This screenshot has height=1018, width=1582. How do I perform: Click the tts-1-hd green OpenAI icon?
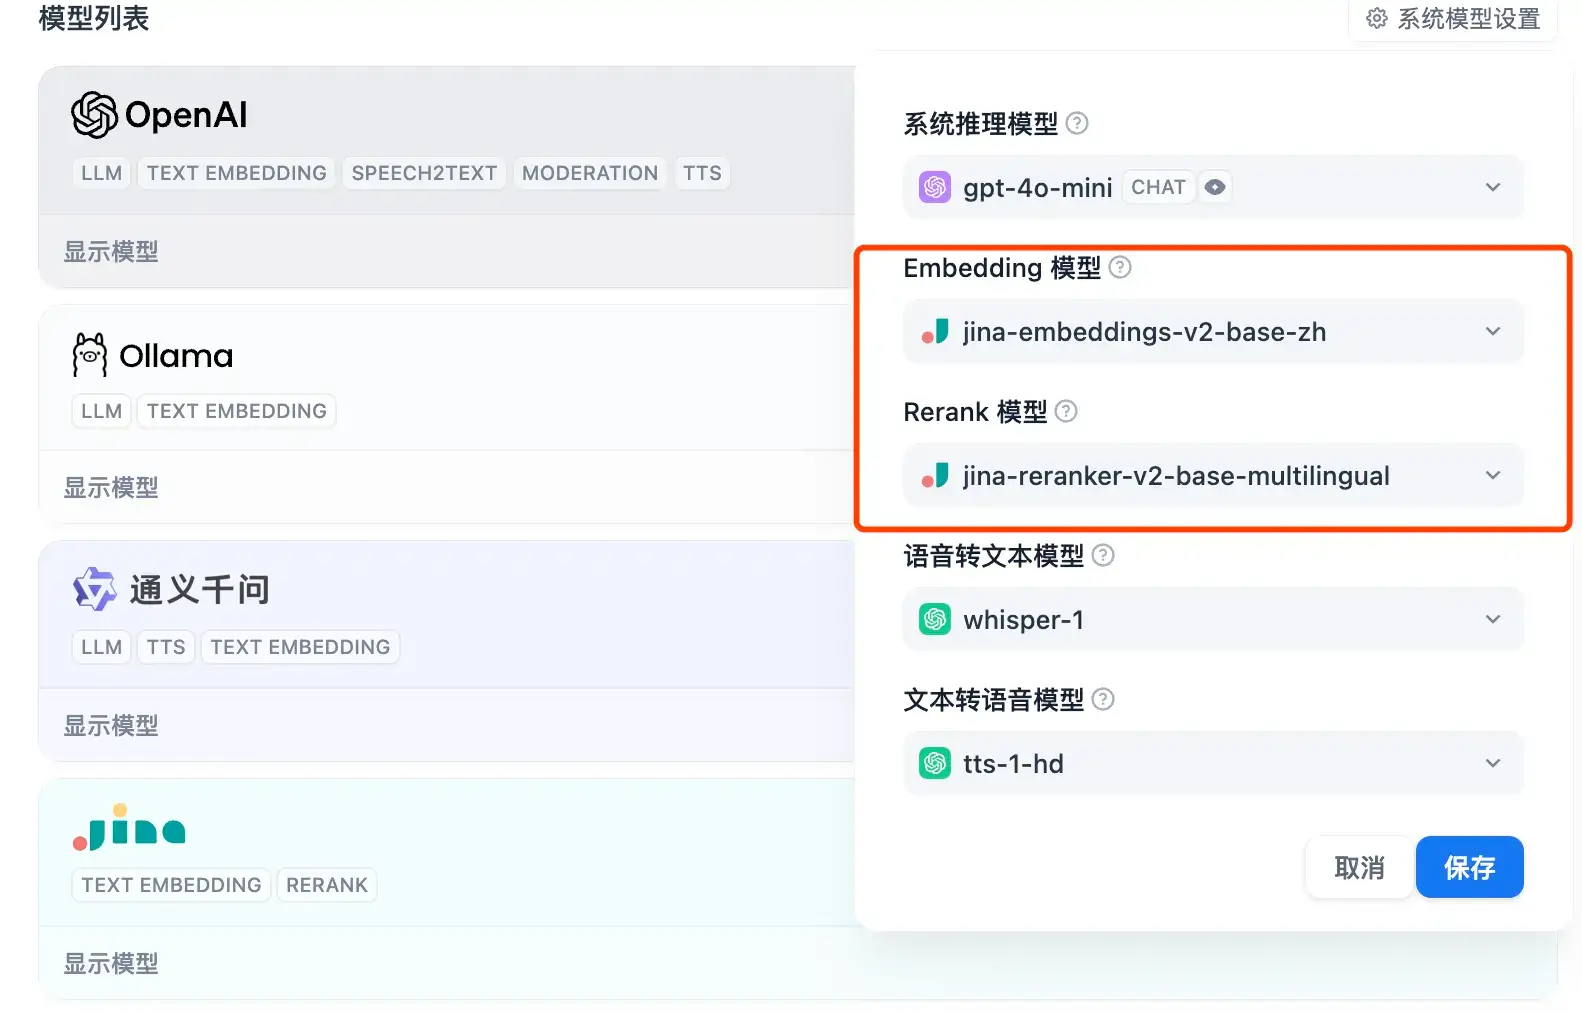click(935, 763)
